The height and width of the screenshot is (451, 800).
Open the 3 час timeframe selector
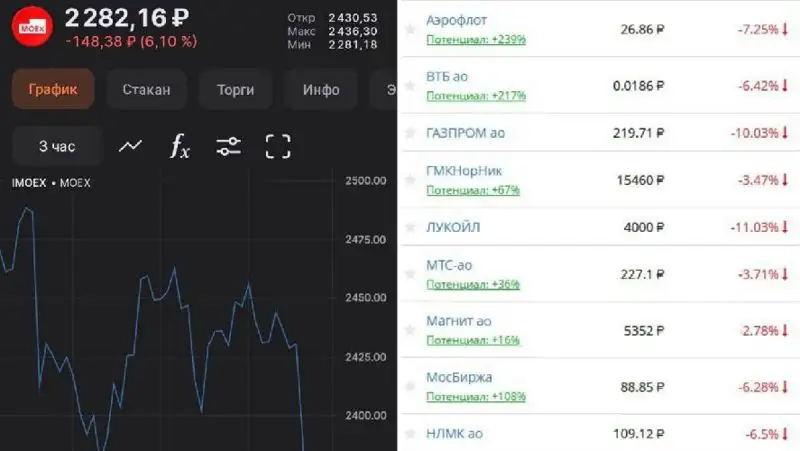57,146
